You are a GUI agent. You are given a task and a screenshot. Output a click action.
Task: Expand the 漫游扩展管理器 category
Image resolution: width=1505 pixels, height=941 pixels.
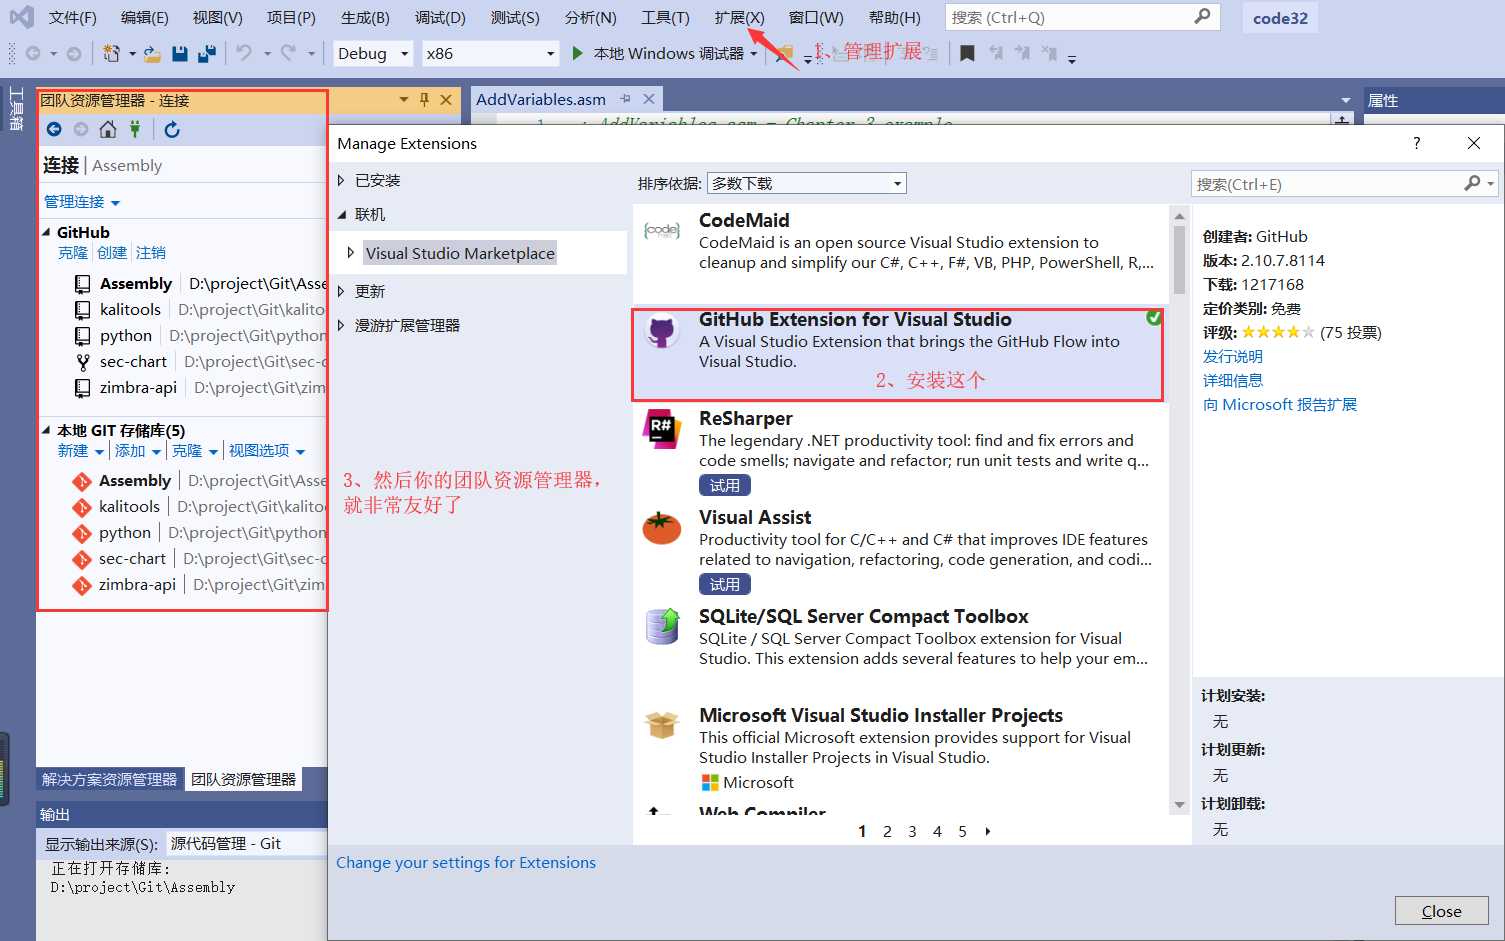coord(341,325)
